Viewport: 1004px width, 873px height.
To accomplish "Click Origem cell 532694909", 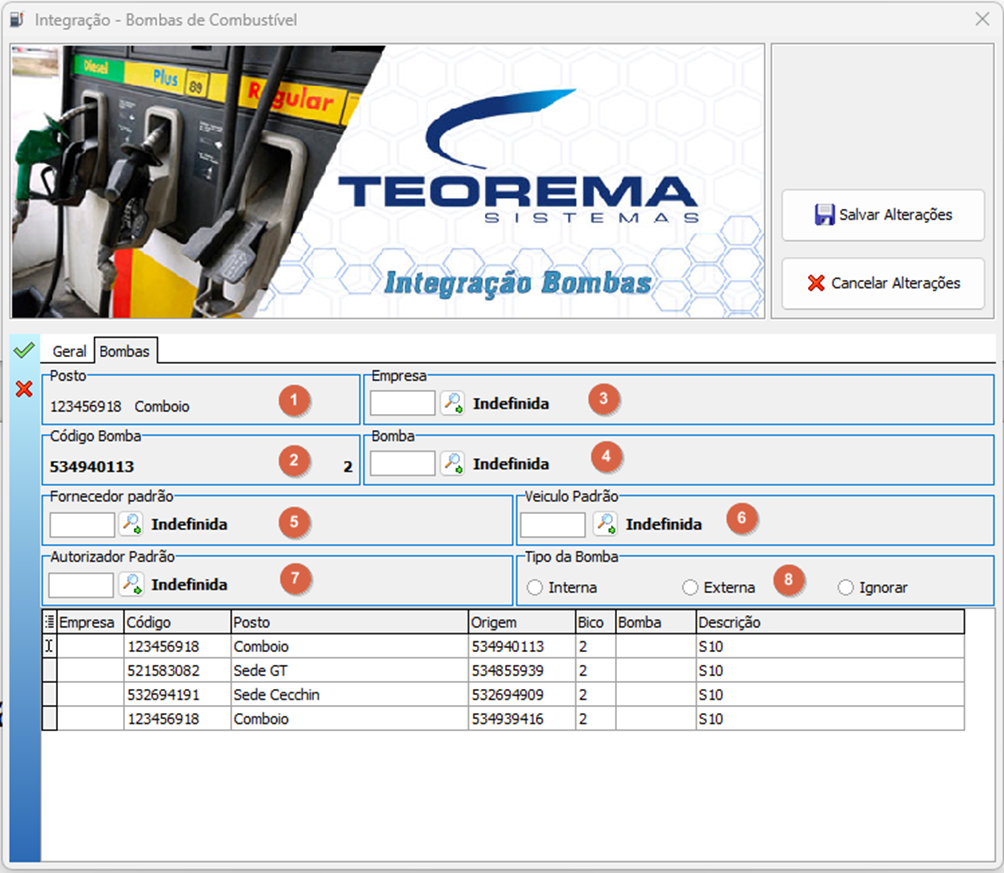I will pos(522,695).
